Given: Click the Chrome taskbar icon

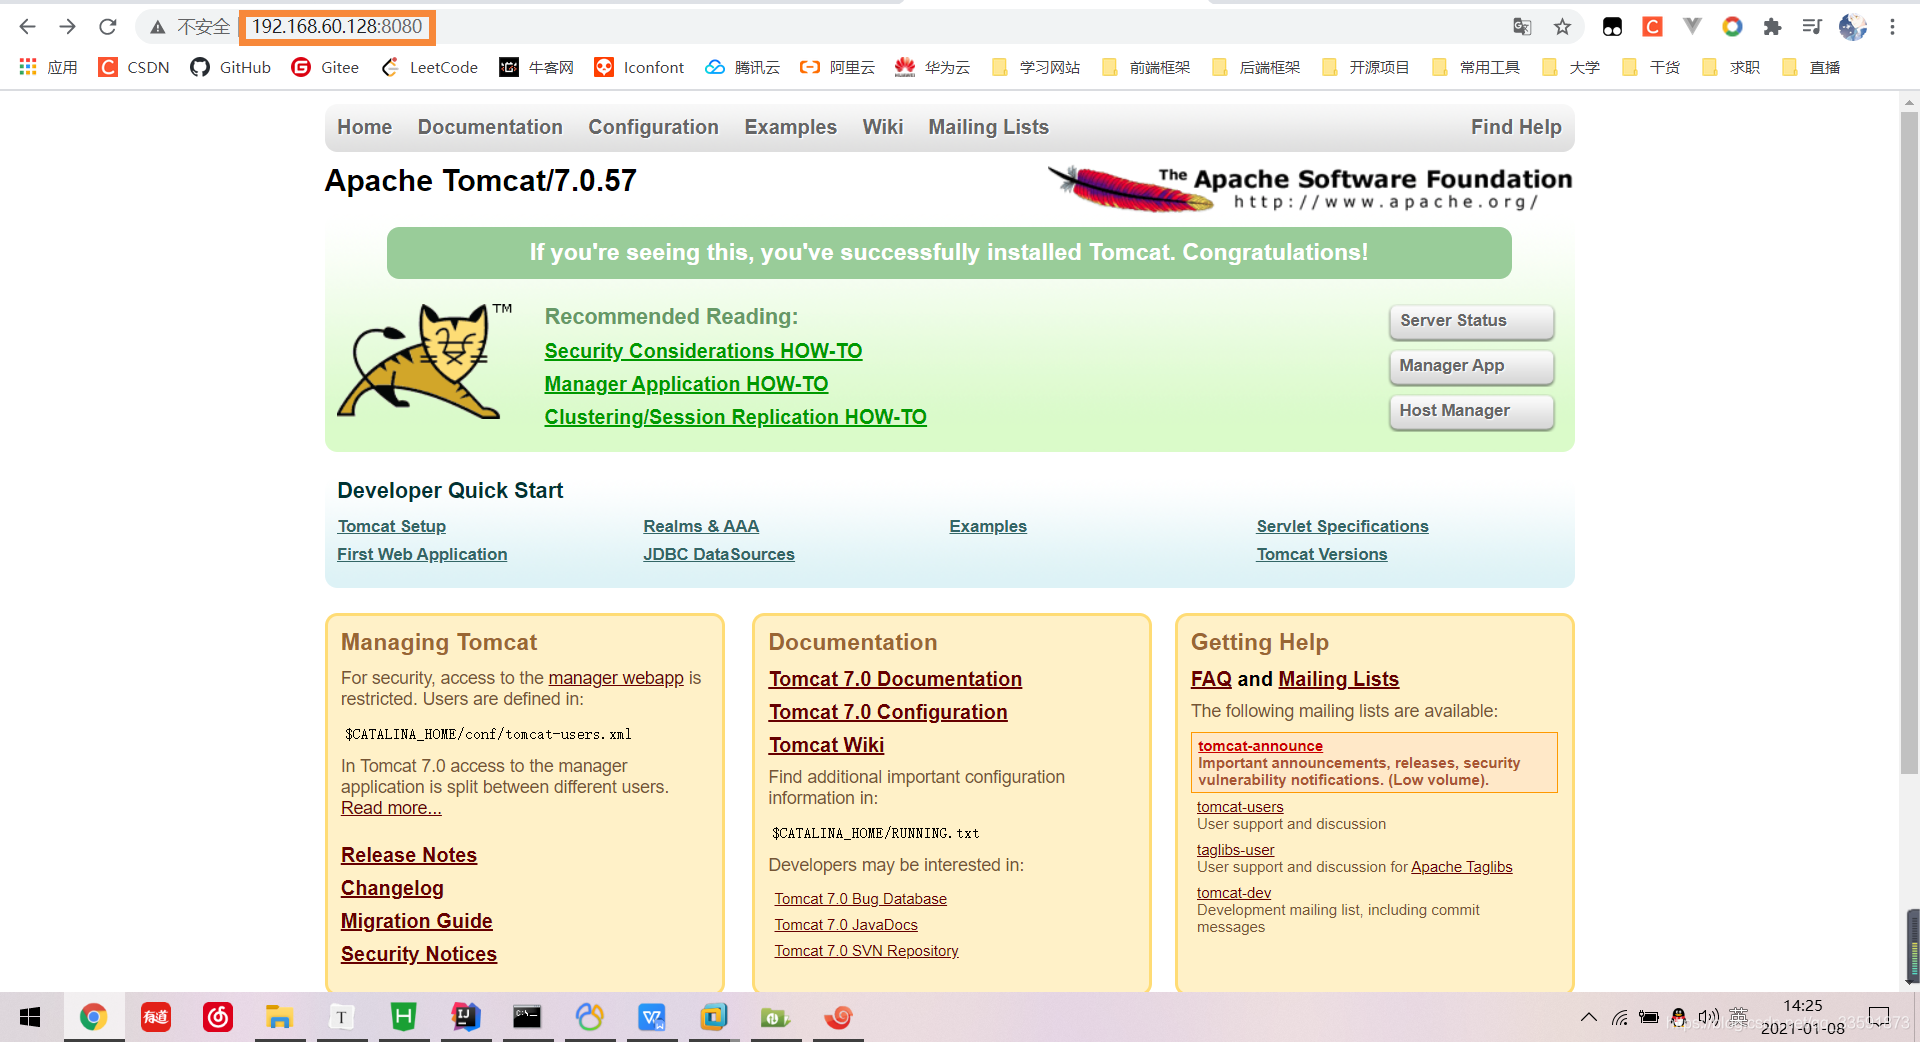Looking at the screenshot, I should point(93,1017).
